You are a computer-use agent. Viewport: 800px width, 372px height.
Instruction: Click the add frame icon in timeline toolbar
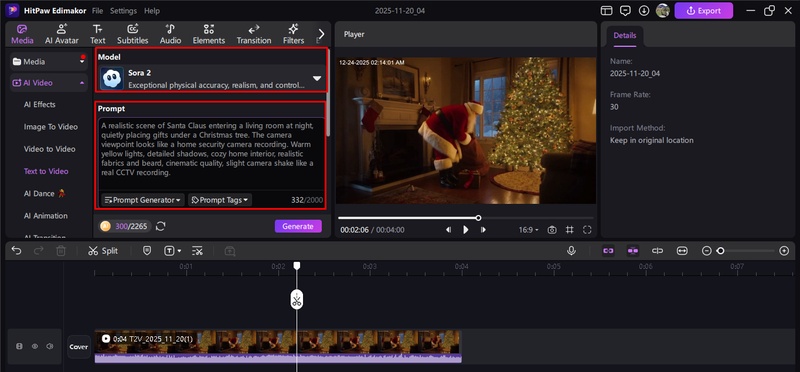(230, 251)
